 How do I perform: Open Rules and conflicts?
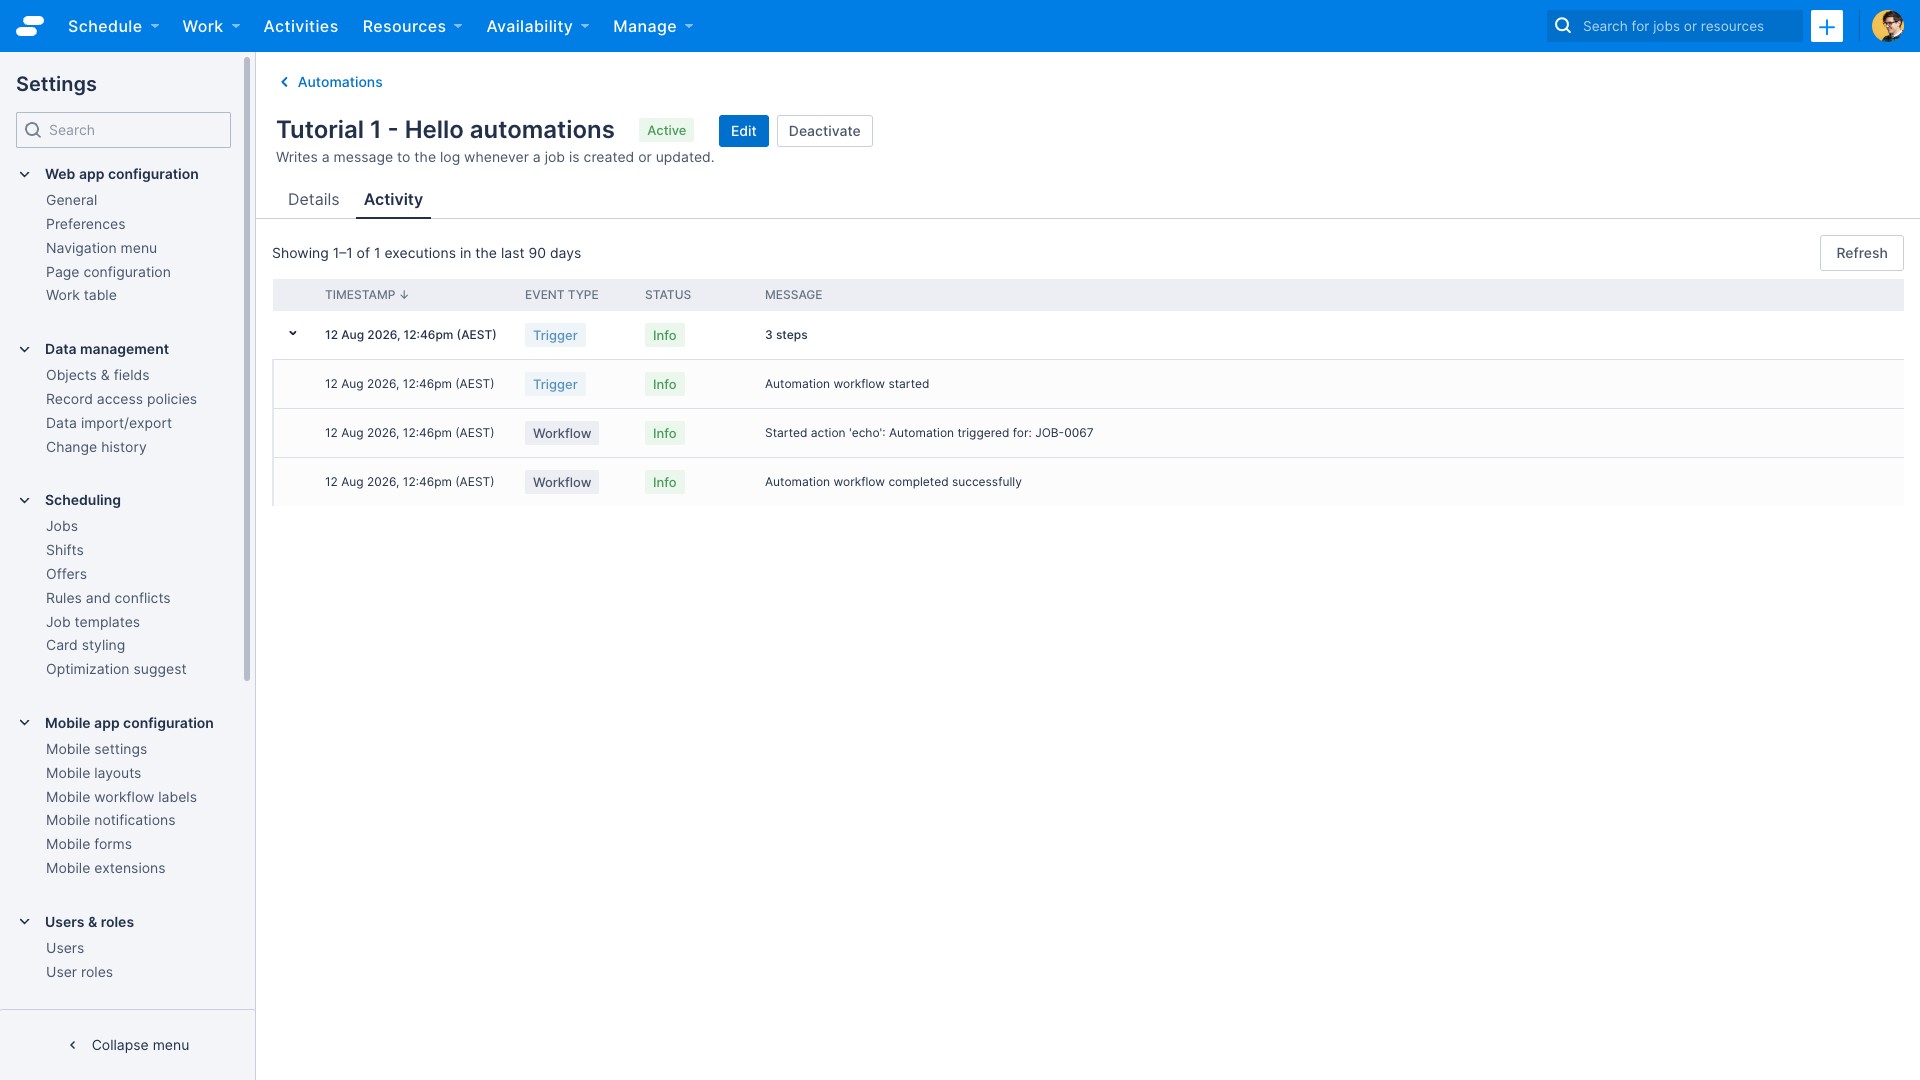[108, 598]
